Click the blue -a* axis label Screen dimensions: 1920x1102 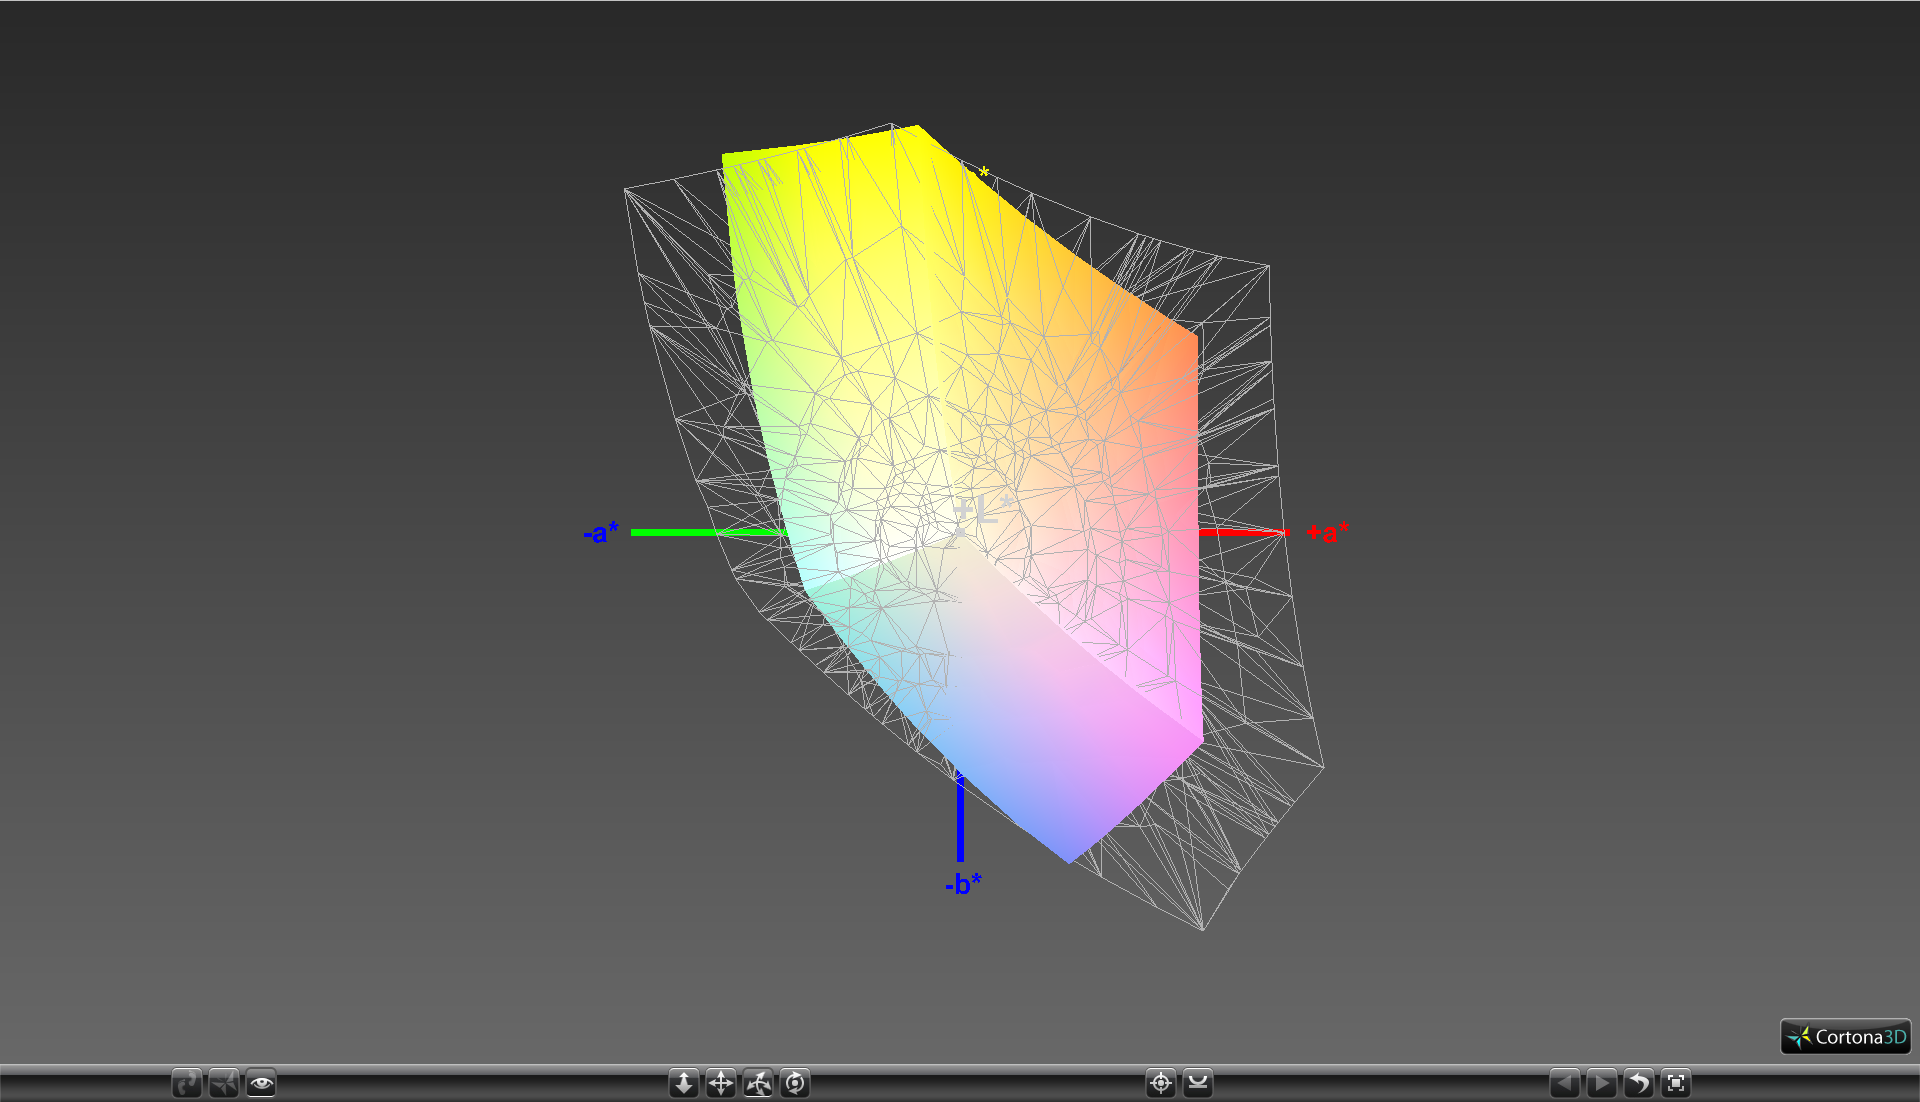tap(601, 533)
